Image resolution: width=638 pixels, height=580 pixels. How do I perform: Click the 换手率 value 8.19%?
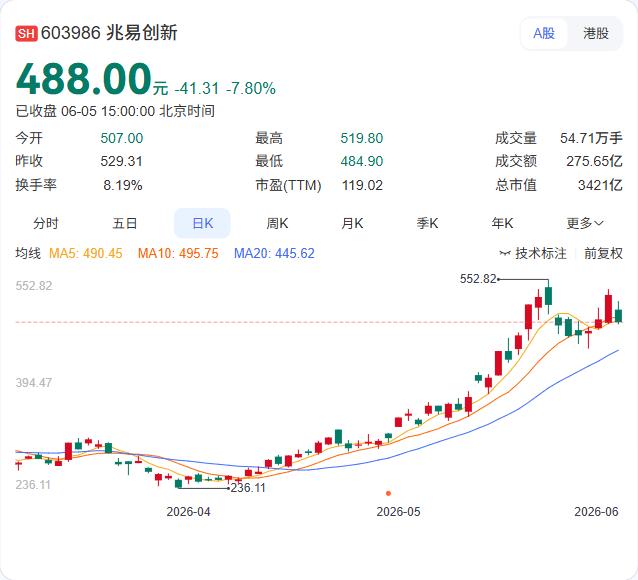pos(123,185)
